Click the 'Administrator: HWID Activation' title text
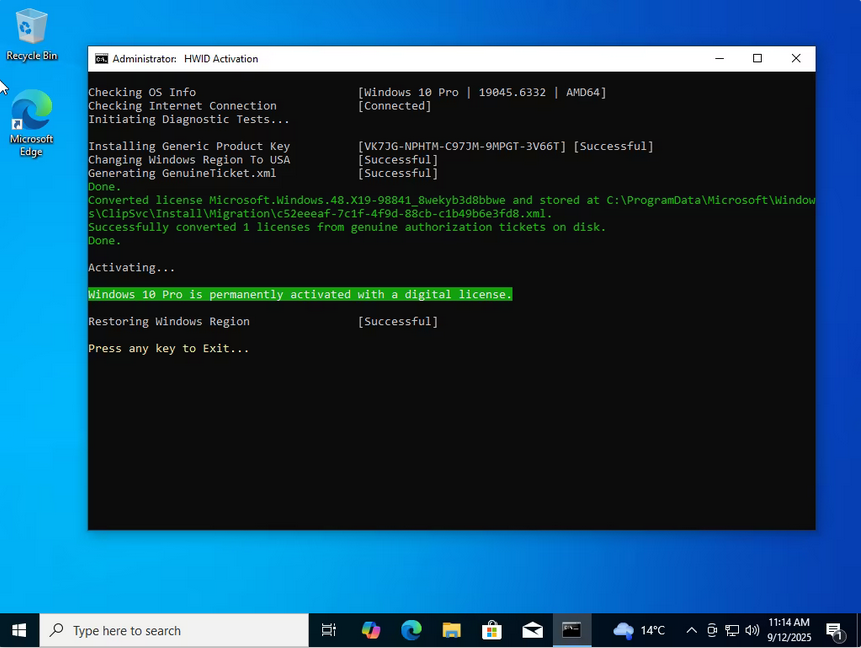 (185, 59)
